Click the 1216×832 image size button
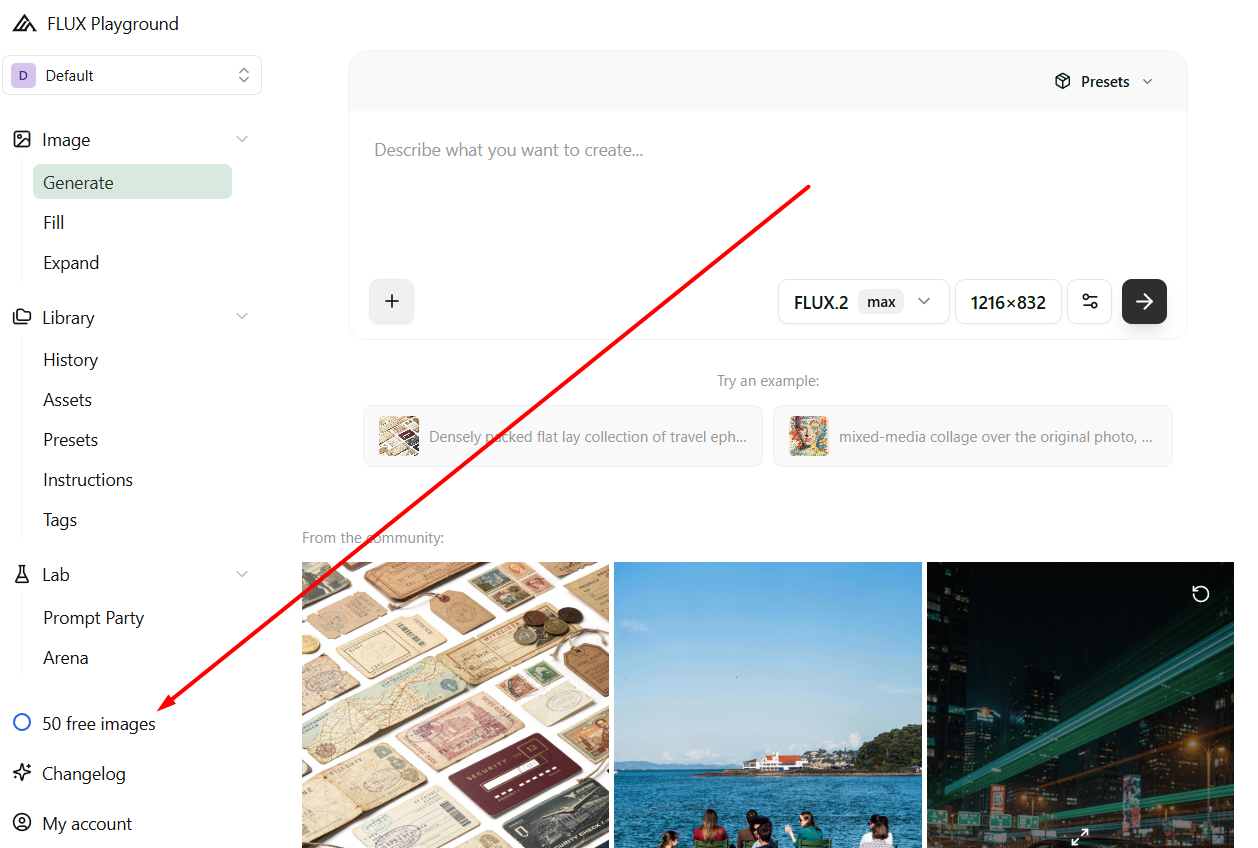The image size is (1258, 848). point(1007,301)
